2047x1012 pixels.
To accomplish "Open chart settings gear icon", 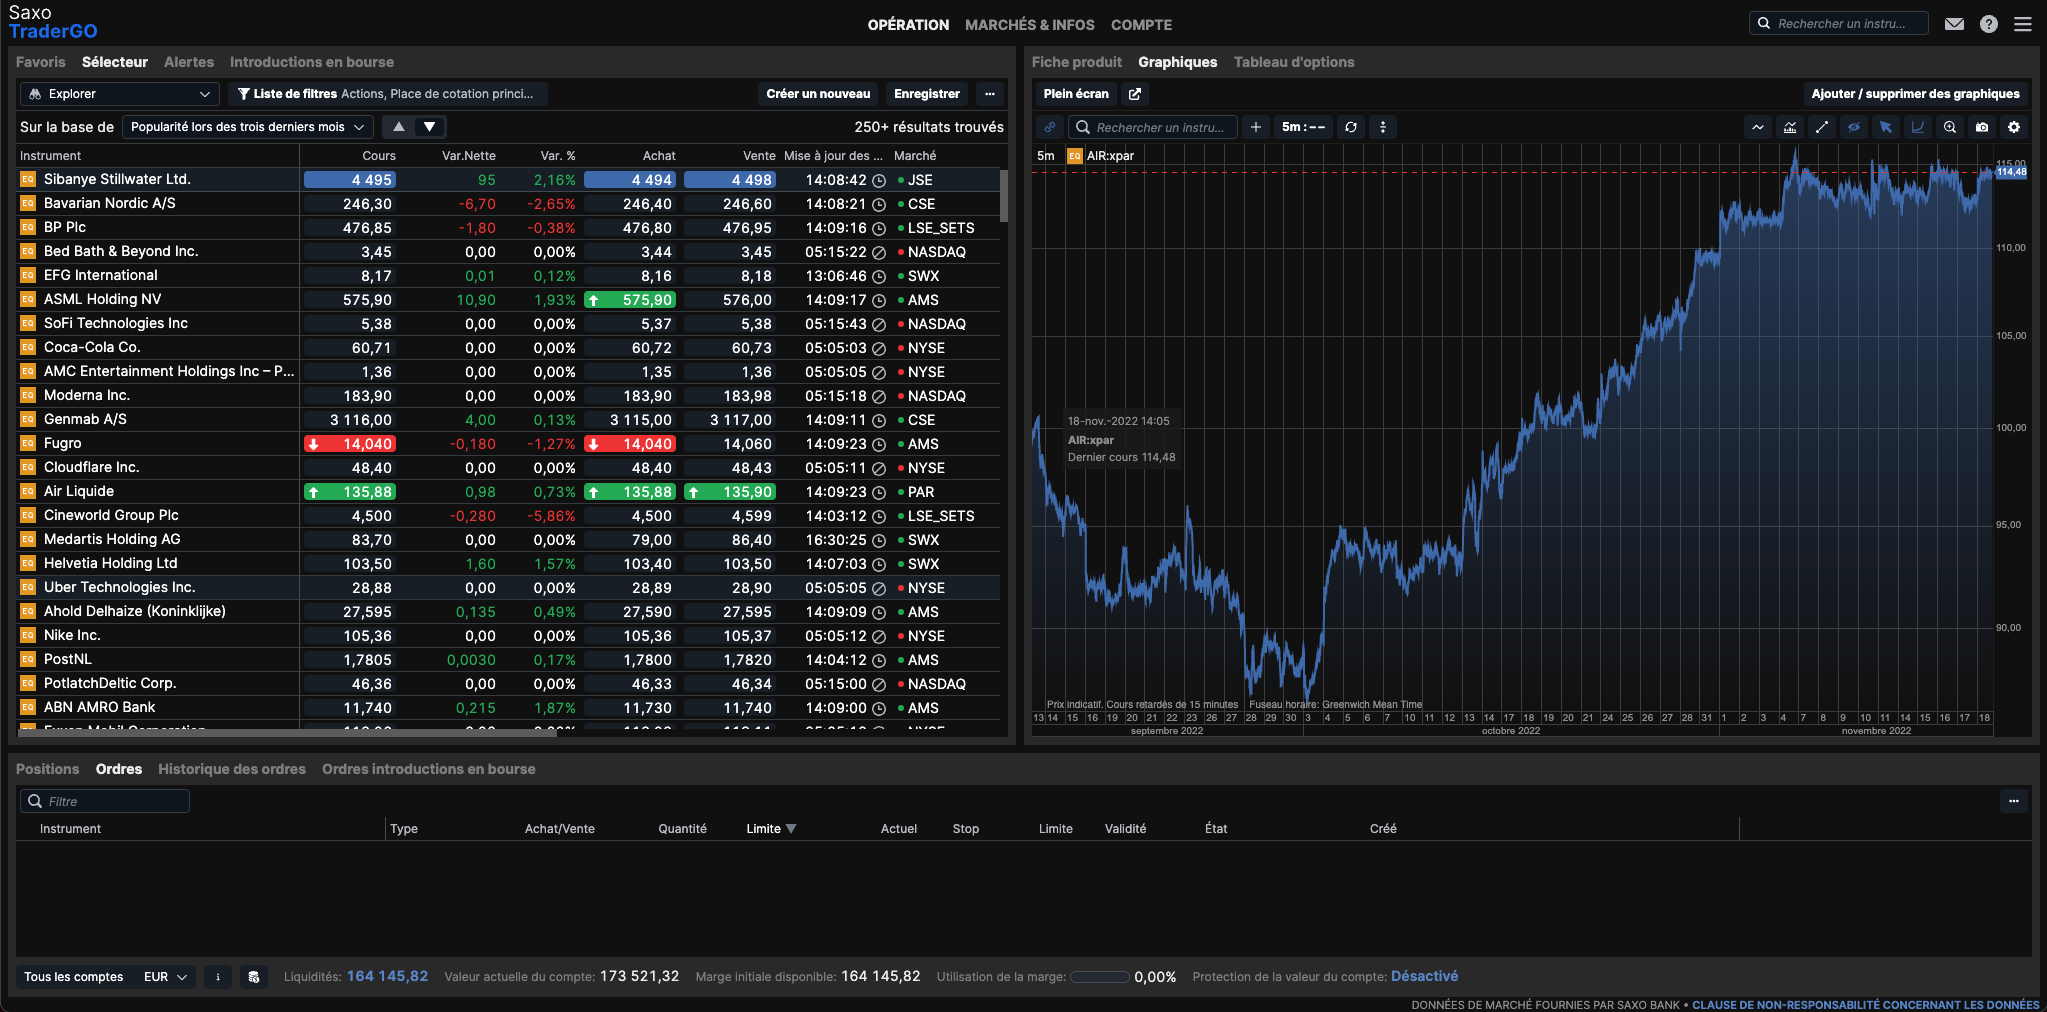I will [2014, 127].
